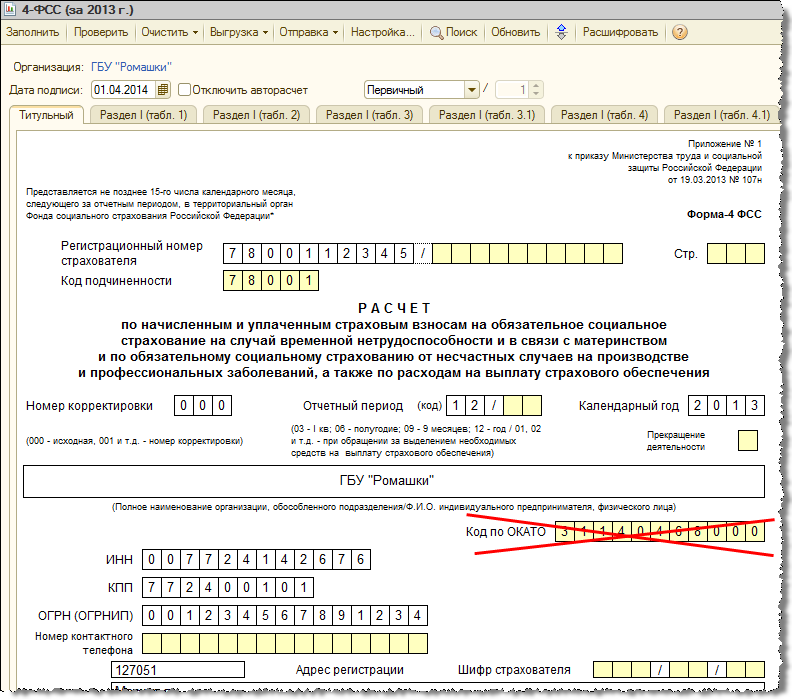Open the Отправка dropdown menu
792x699 pixels.
(x=309, y=32)
